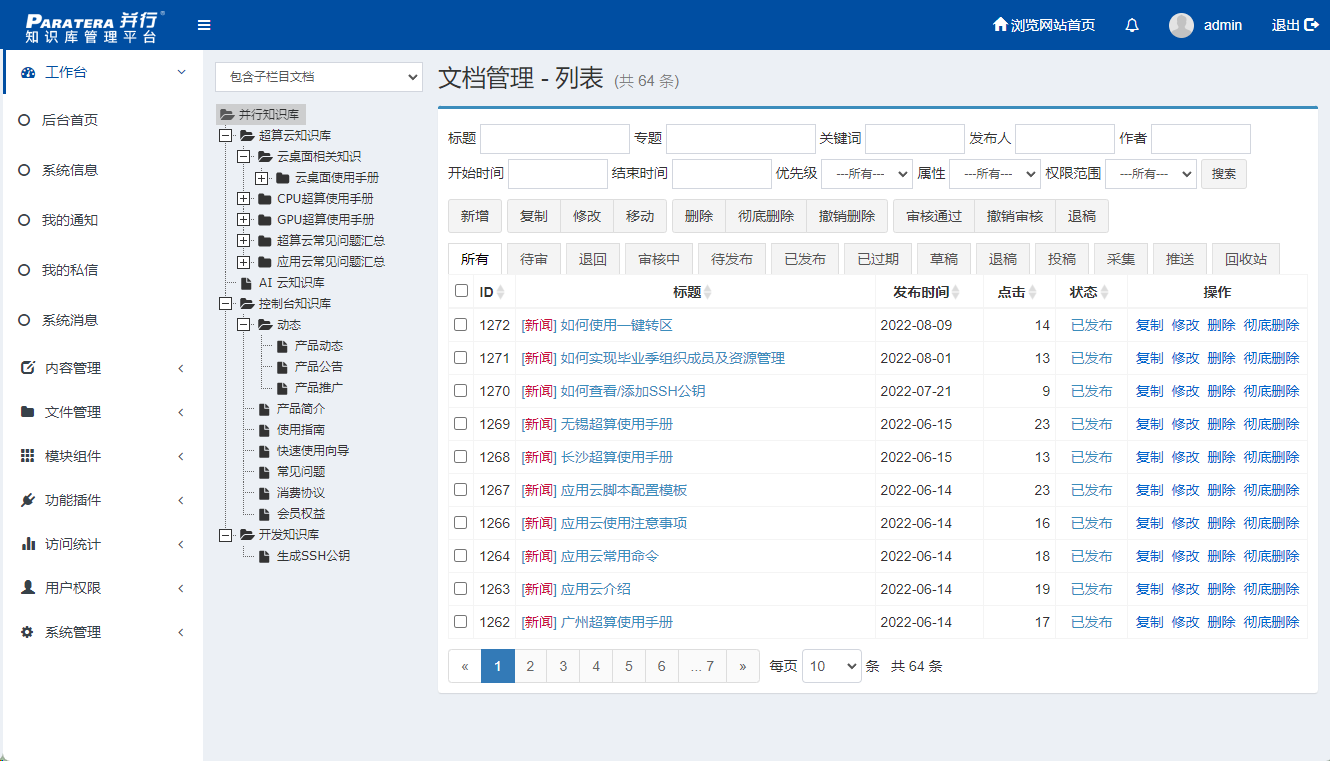Collapse the 超算云知识库 tree node
Viewport: 1330px width, 761px height.
pyautogui.click(x=226, y=136)
